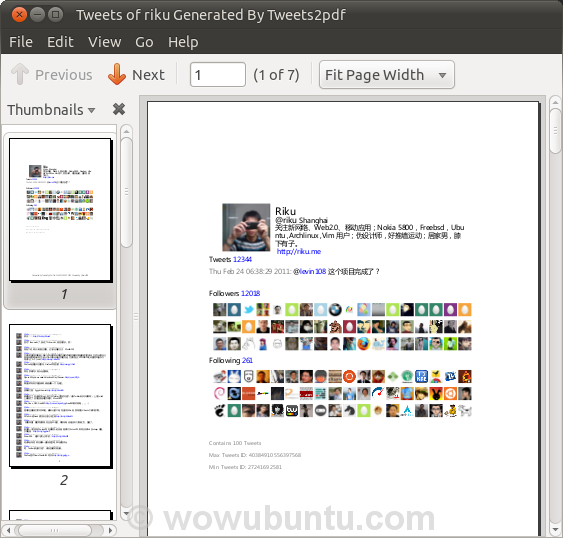The width and height of the screenshot is (563, 538).
Task: Click the Following count 261 link
Action: (247, 360)
